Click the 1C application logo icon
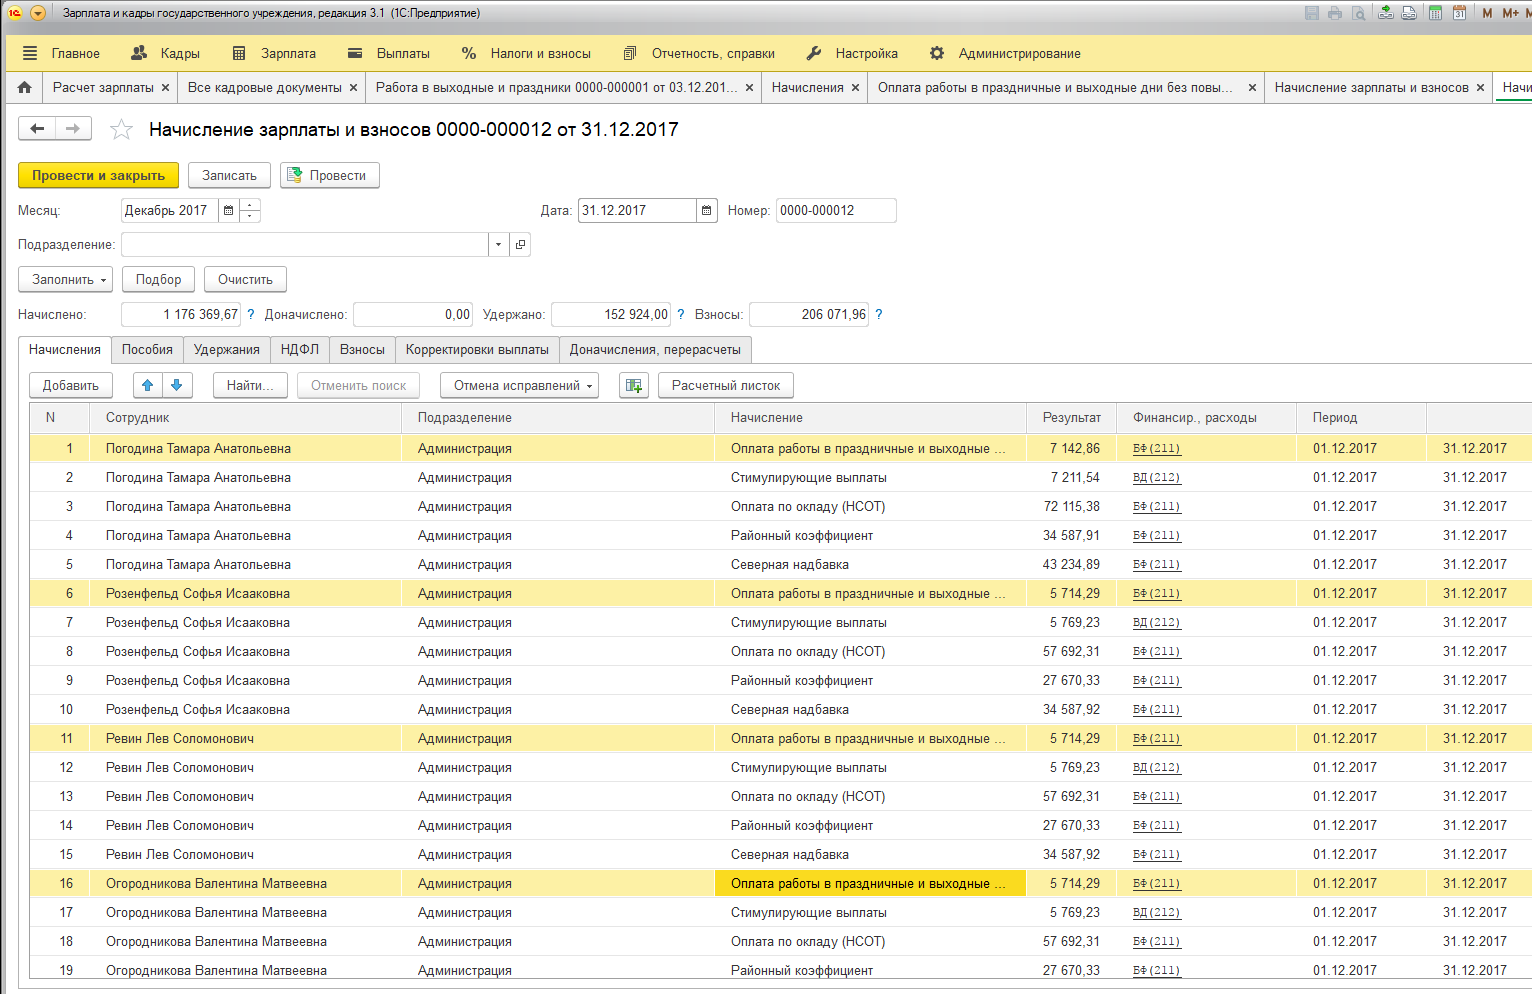Image resolution: width=1532 pixels, height=994 pixels. click(15, 13)
